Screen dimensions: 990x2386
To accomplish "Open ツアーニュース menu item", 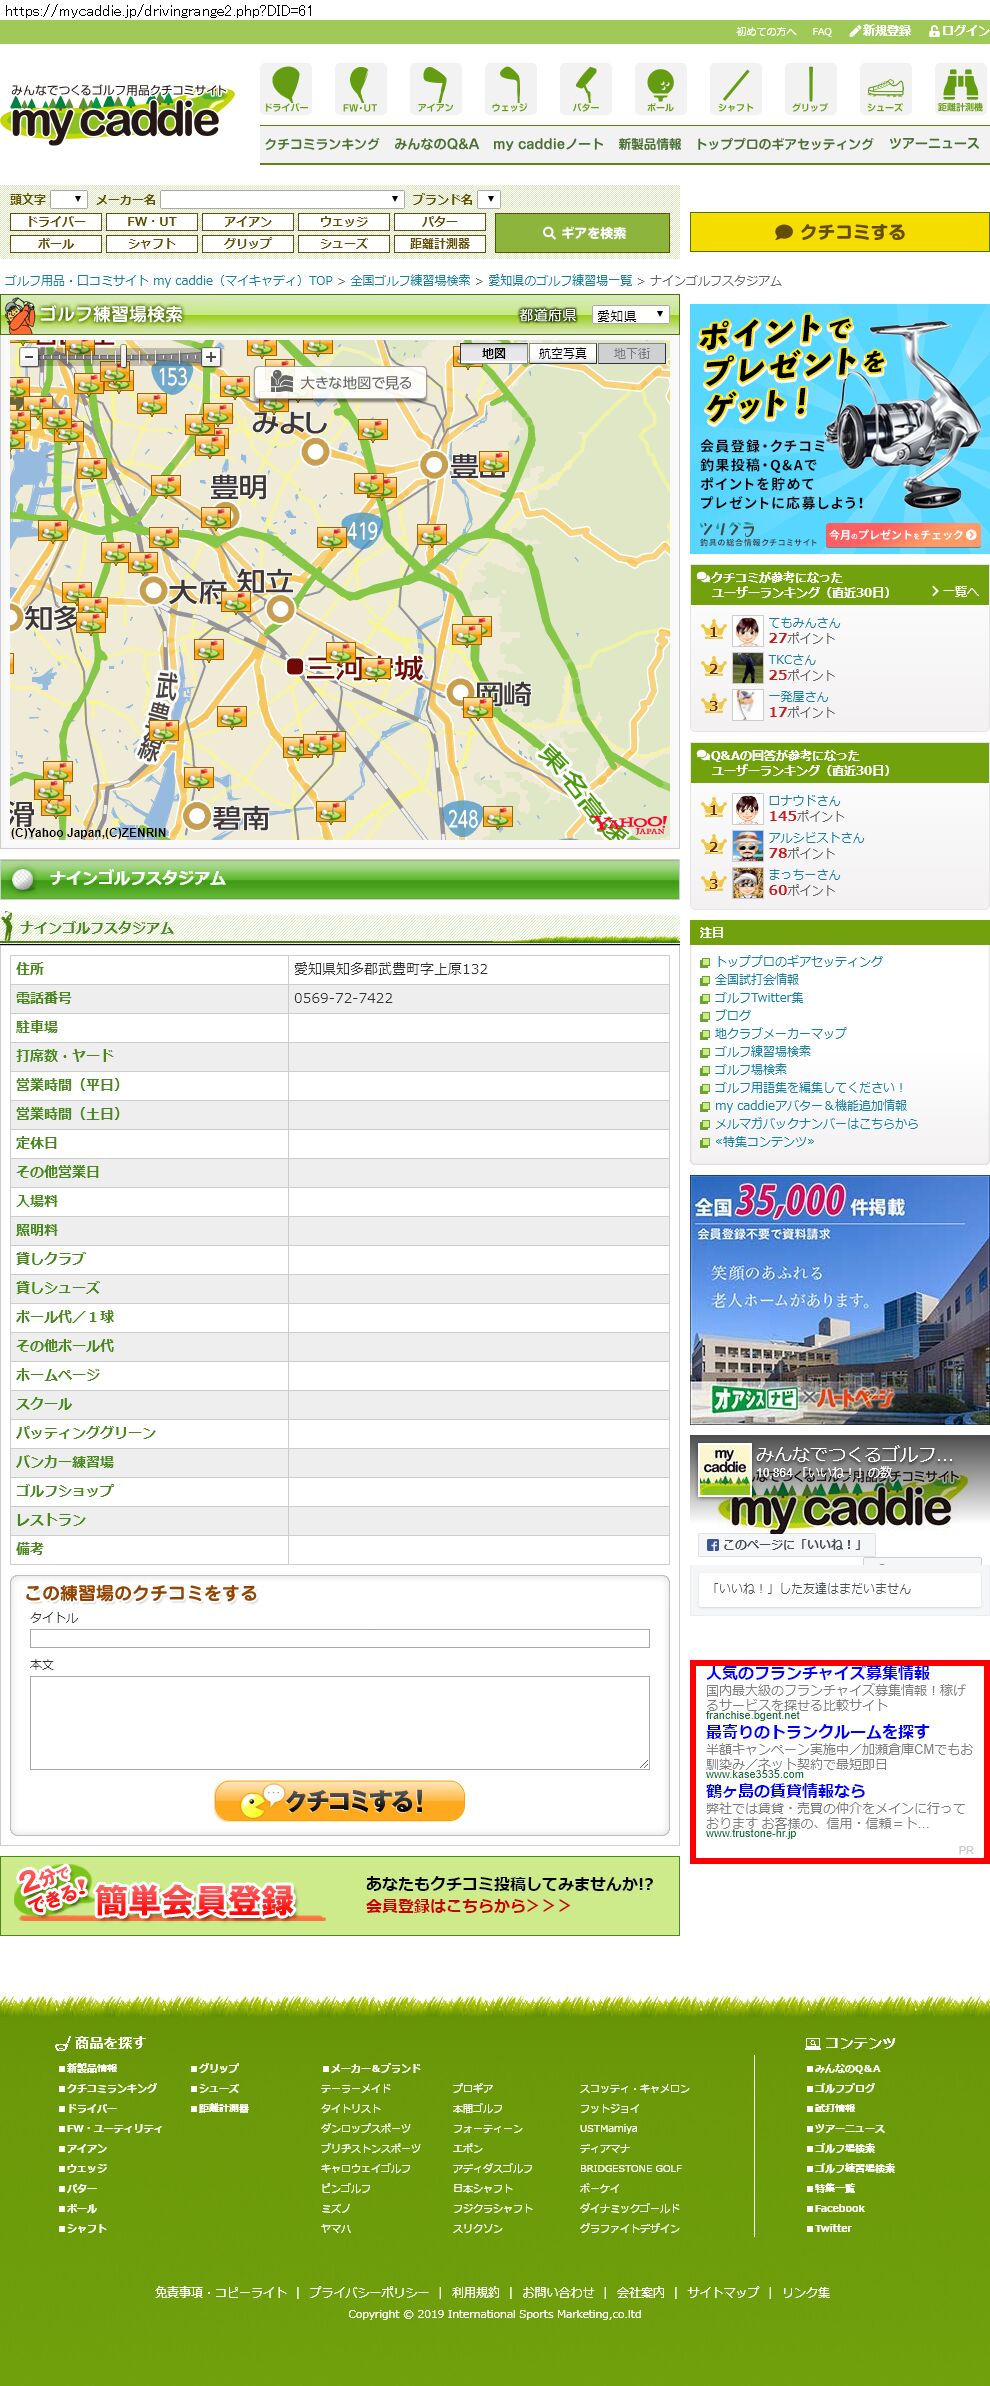I will (x=934, y=144).
